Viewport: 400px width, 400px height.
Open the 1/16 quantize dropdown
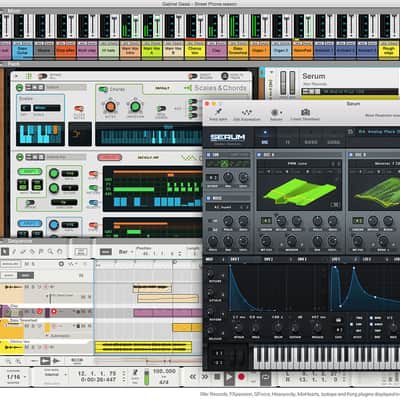[16, 377]
